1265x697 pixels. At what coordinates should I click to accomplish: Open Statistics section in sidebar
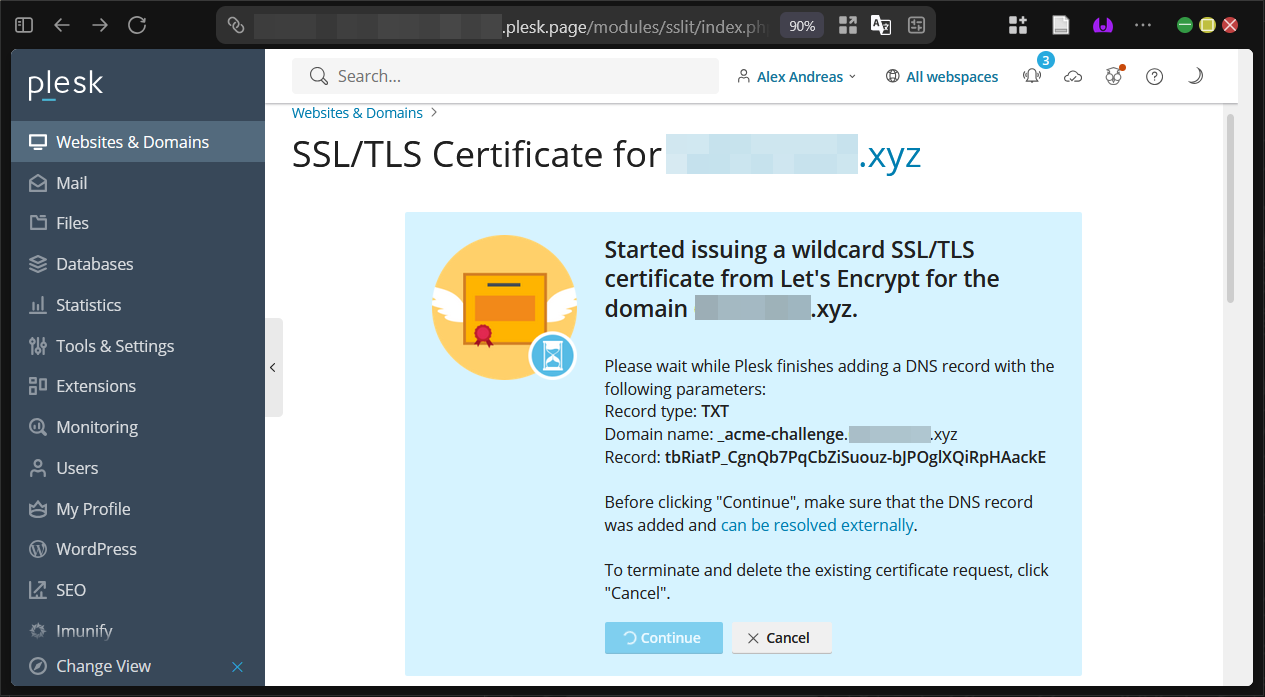tap(138, 305)
